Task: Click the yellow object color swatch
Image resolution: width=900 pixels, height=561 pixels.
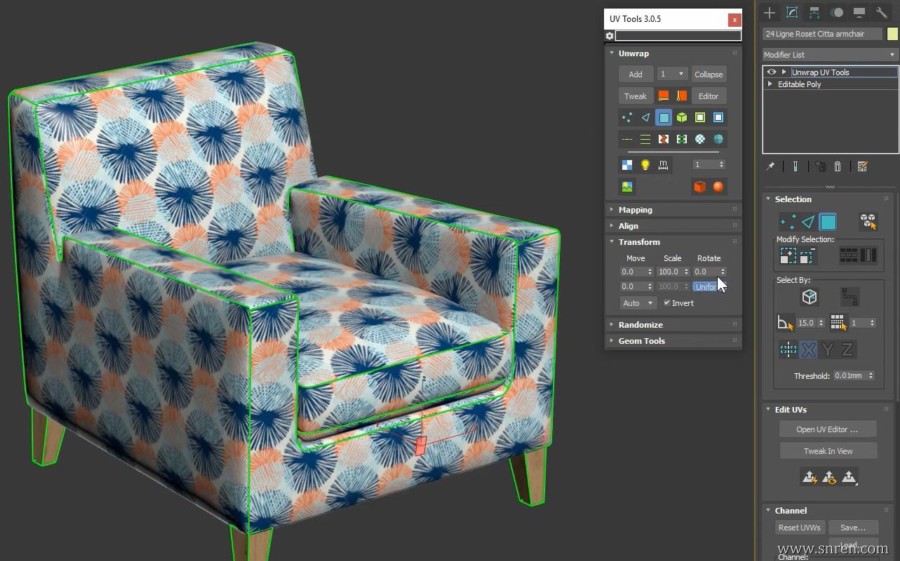Action: pyautogui.click(x=892, y=34)
